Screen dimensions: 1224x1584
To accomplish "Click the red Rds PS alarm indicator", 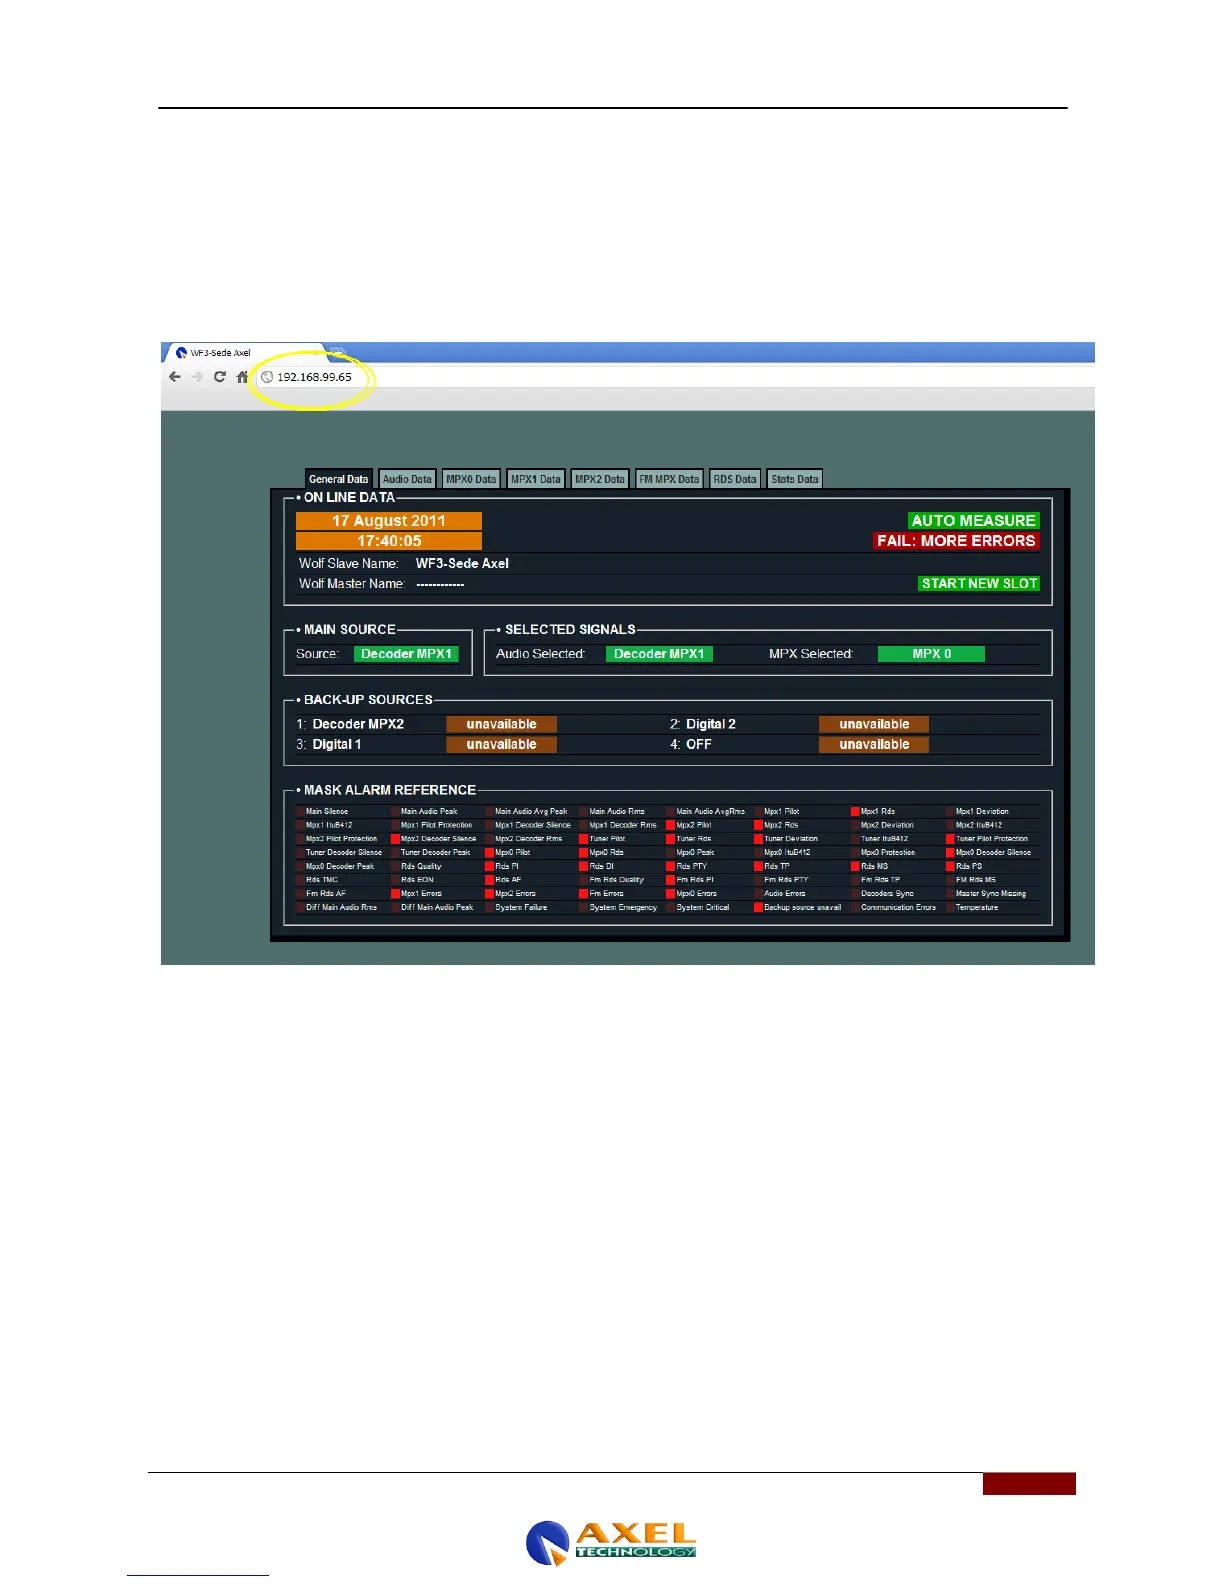I will point(950,866).
